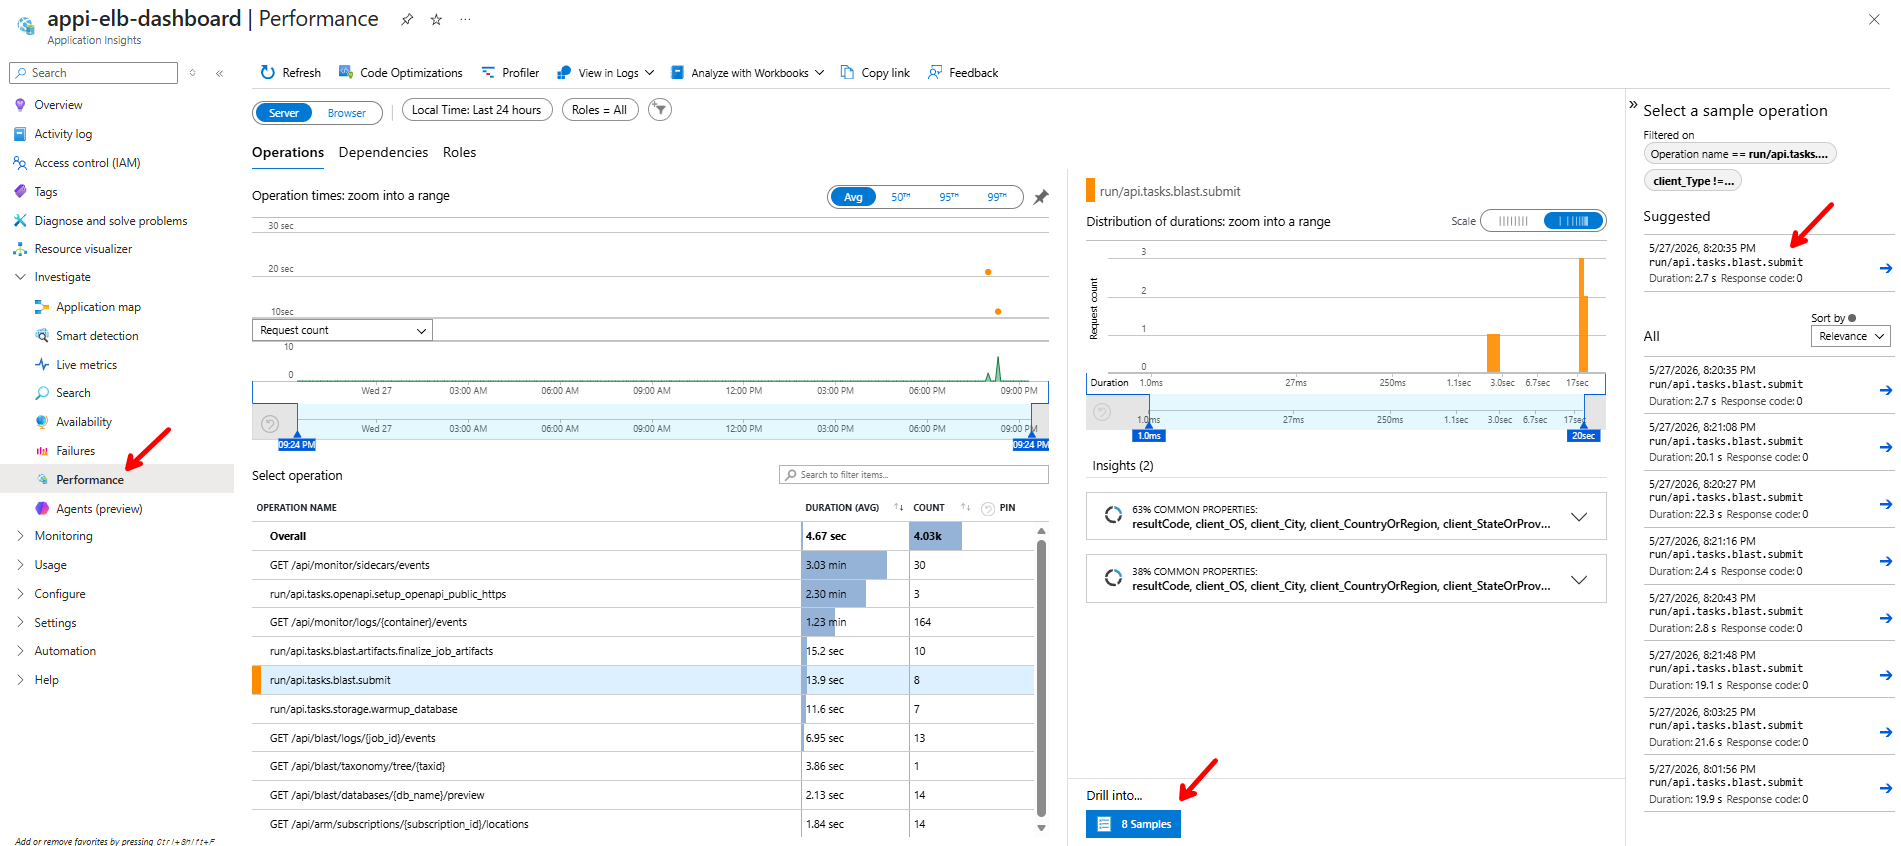Expand the Monitoring section
Screen dimensions: 1901x846
coord(20,536)
